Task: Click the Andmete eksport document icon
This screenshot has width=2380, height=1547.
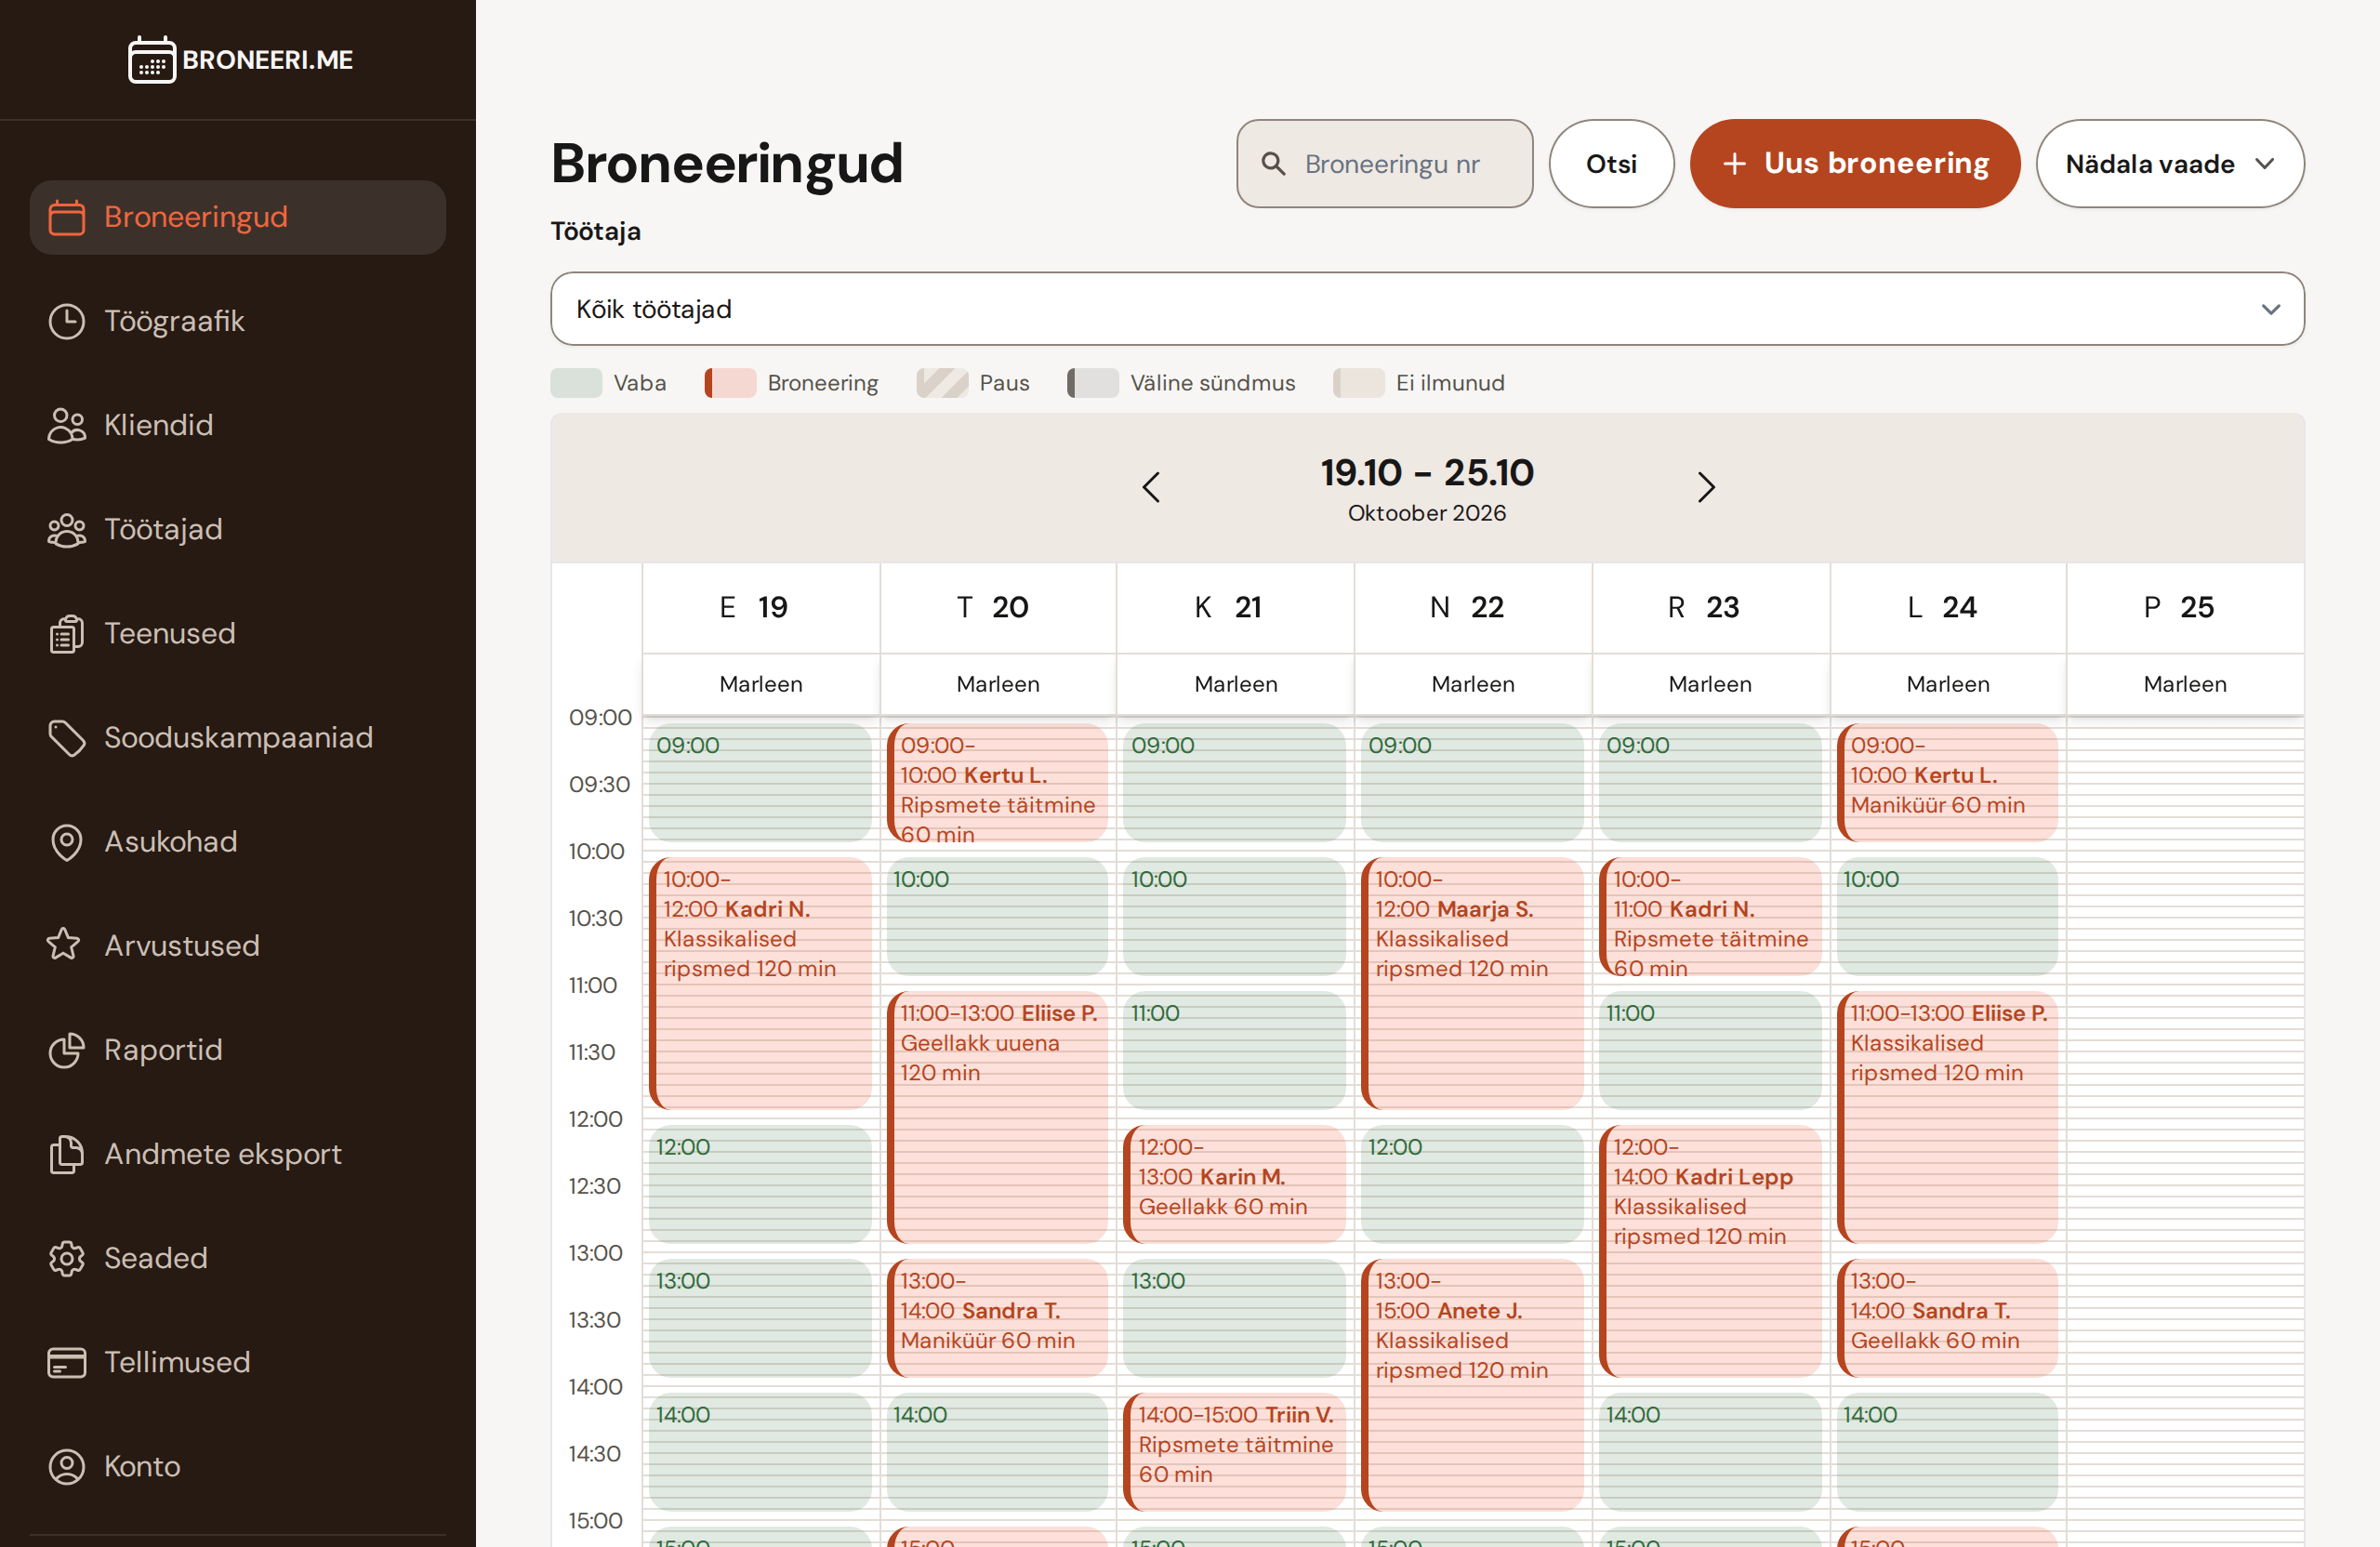Action: [x=67, y=1154]
